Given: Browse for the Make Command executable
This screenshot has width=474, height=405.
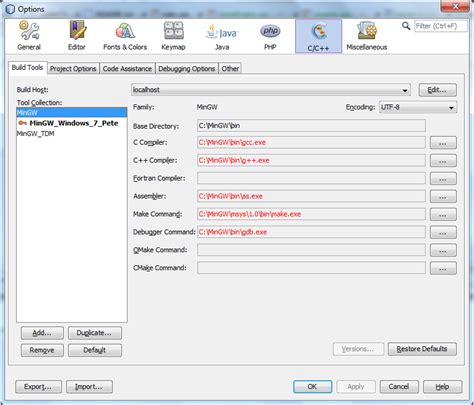Looking at the screenshot, I should point(443,214).
